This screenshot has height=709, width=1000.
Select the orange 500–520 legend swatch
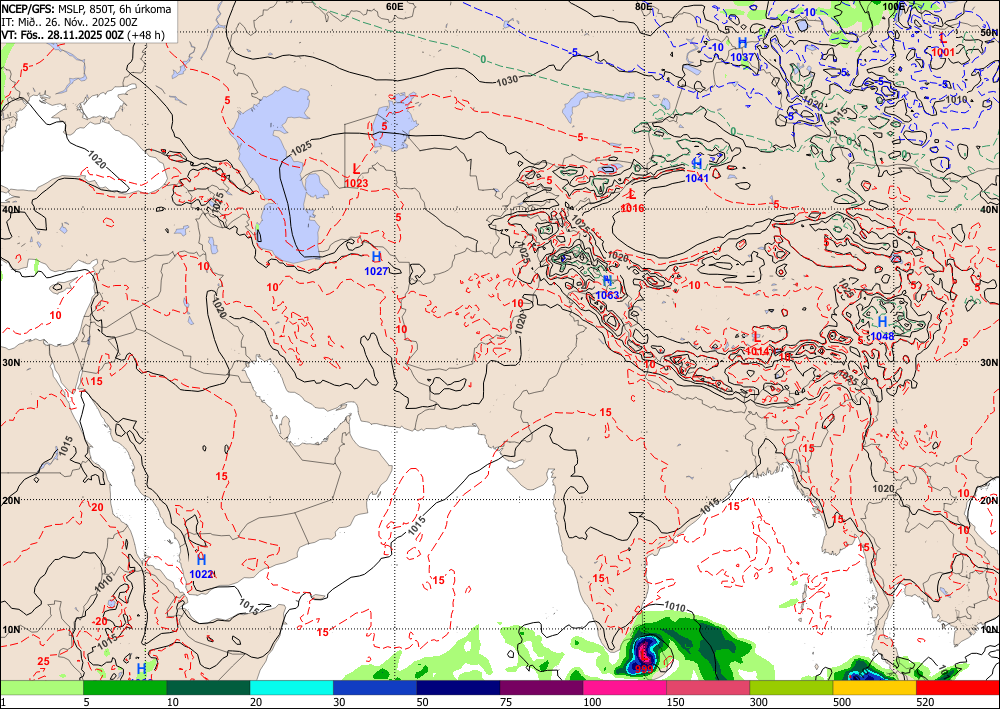874,688
